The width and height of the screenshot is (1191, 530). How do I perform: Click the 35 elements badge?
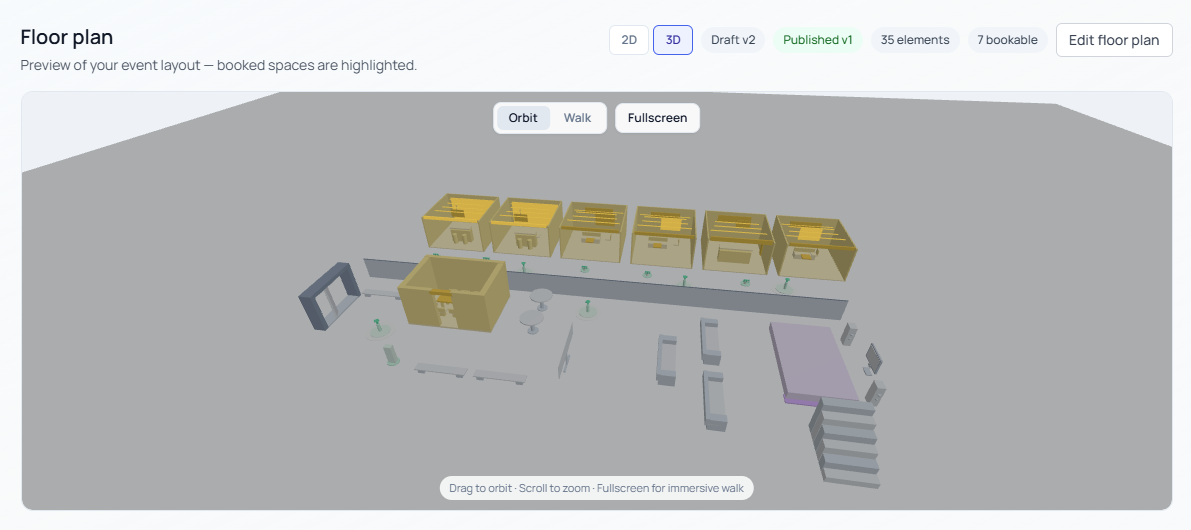pyautogui.click(x=915, y=40)
